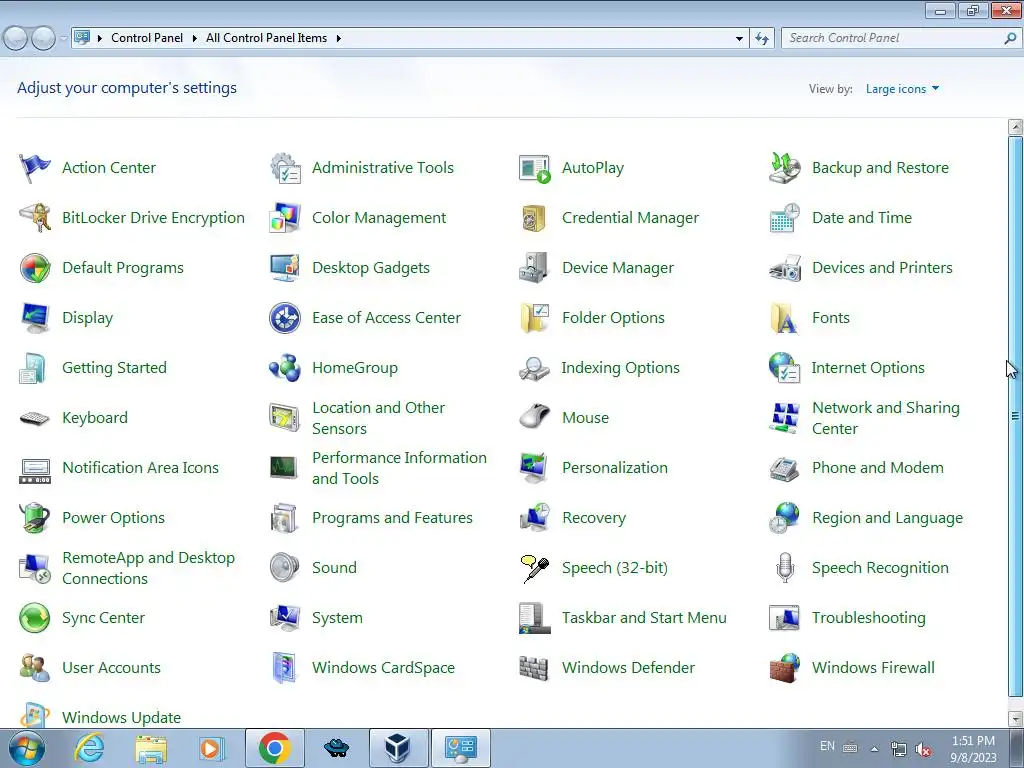Screen dimensions: 1024x768
Task: Open Internet Explorer from the taskbar
Action: 89,748
